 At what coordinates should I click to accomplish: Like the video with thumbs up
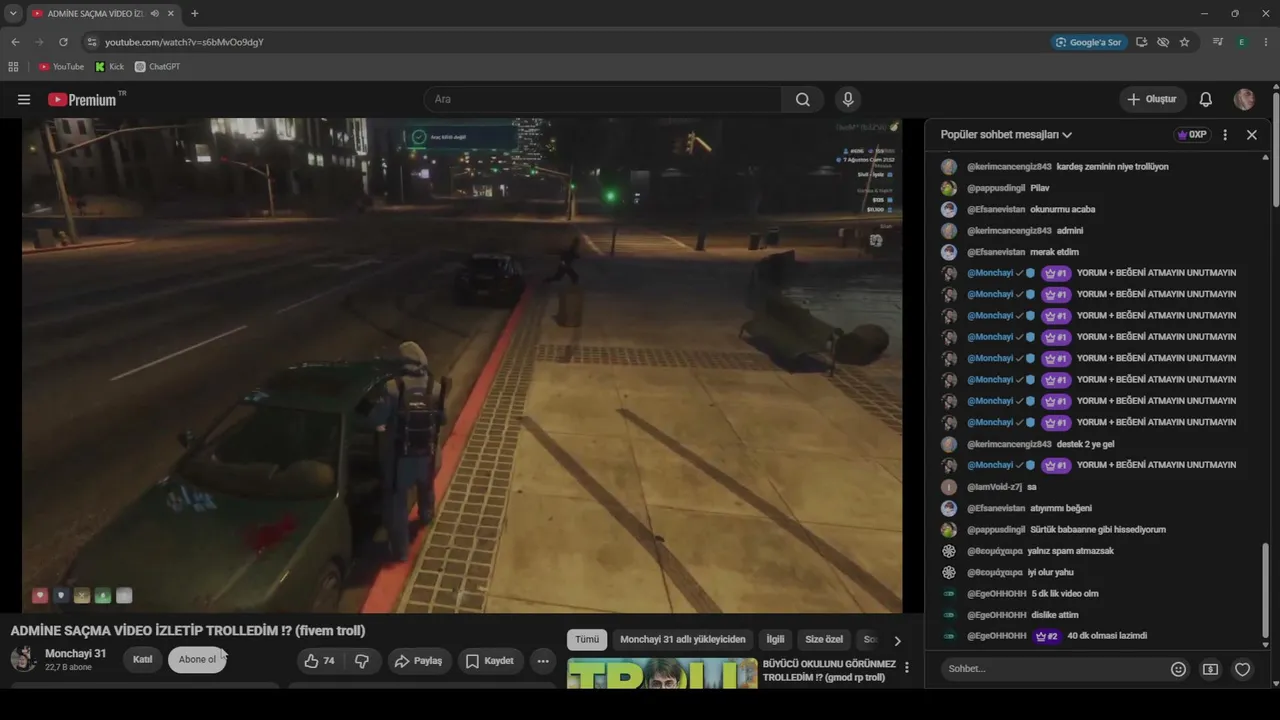point(320,660)
